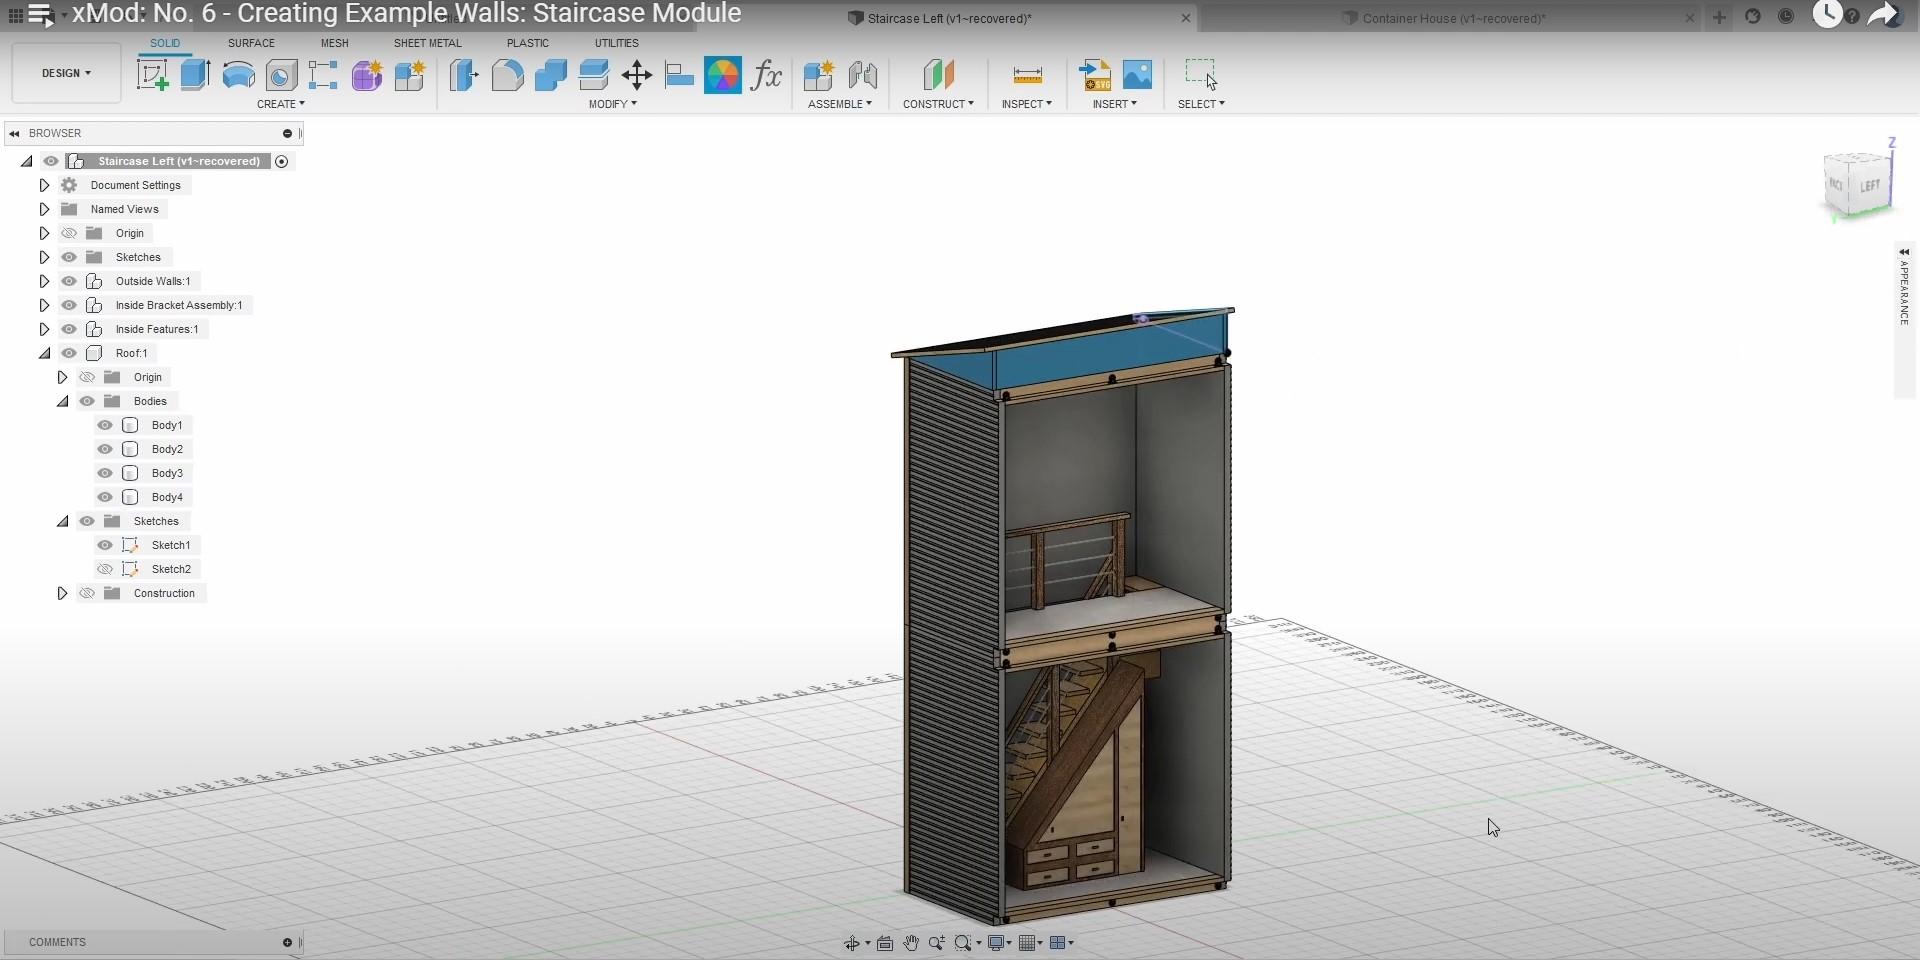Open the Grid and Snaps settings
Viewport: 1920px width, 960px height.
pos(1026,943)
